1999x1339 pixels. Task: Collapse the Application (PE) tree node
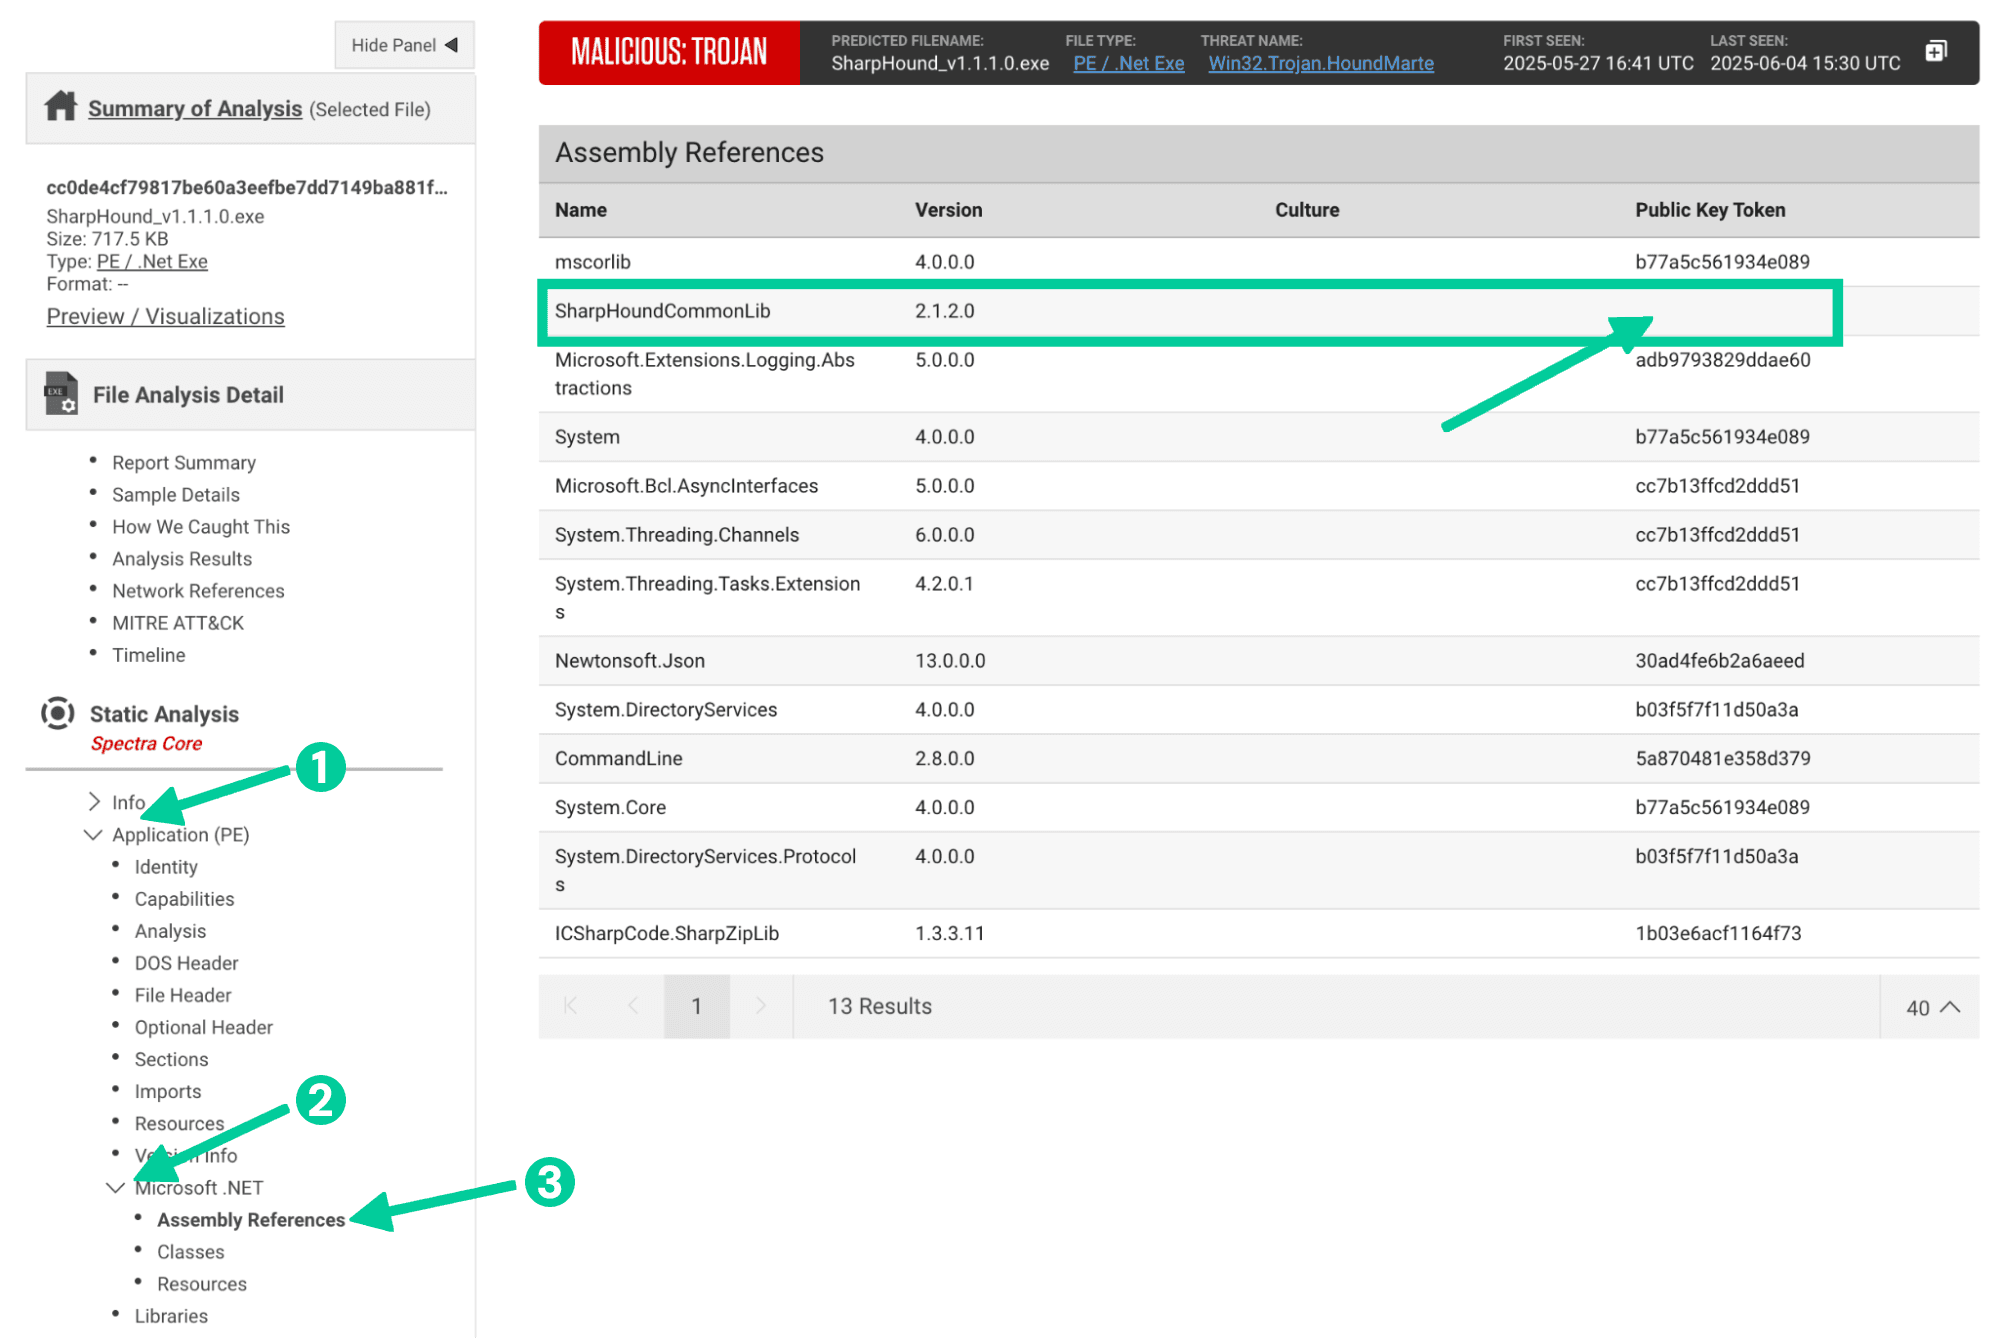pos(93,834)
